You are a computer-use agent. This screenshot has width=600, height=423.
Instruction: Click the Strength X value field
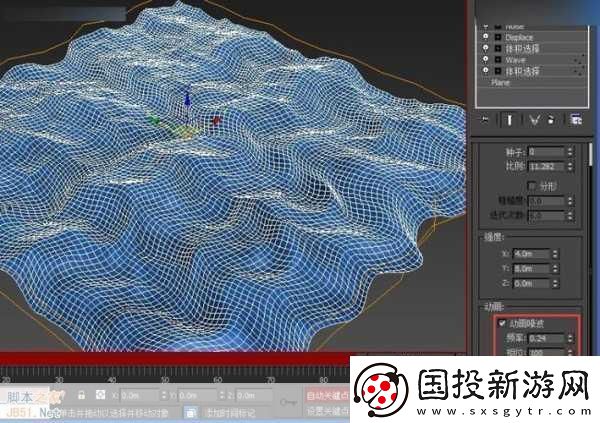point(530,254)
